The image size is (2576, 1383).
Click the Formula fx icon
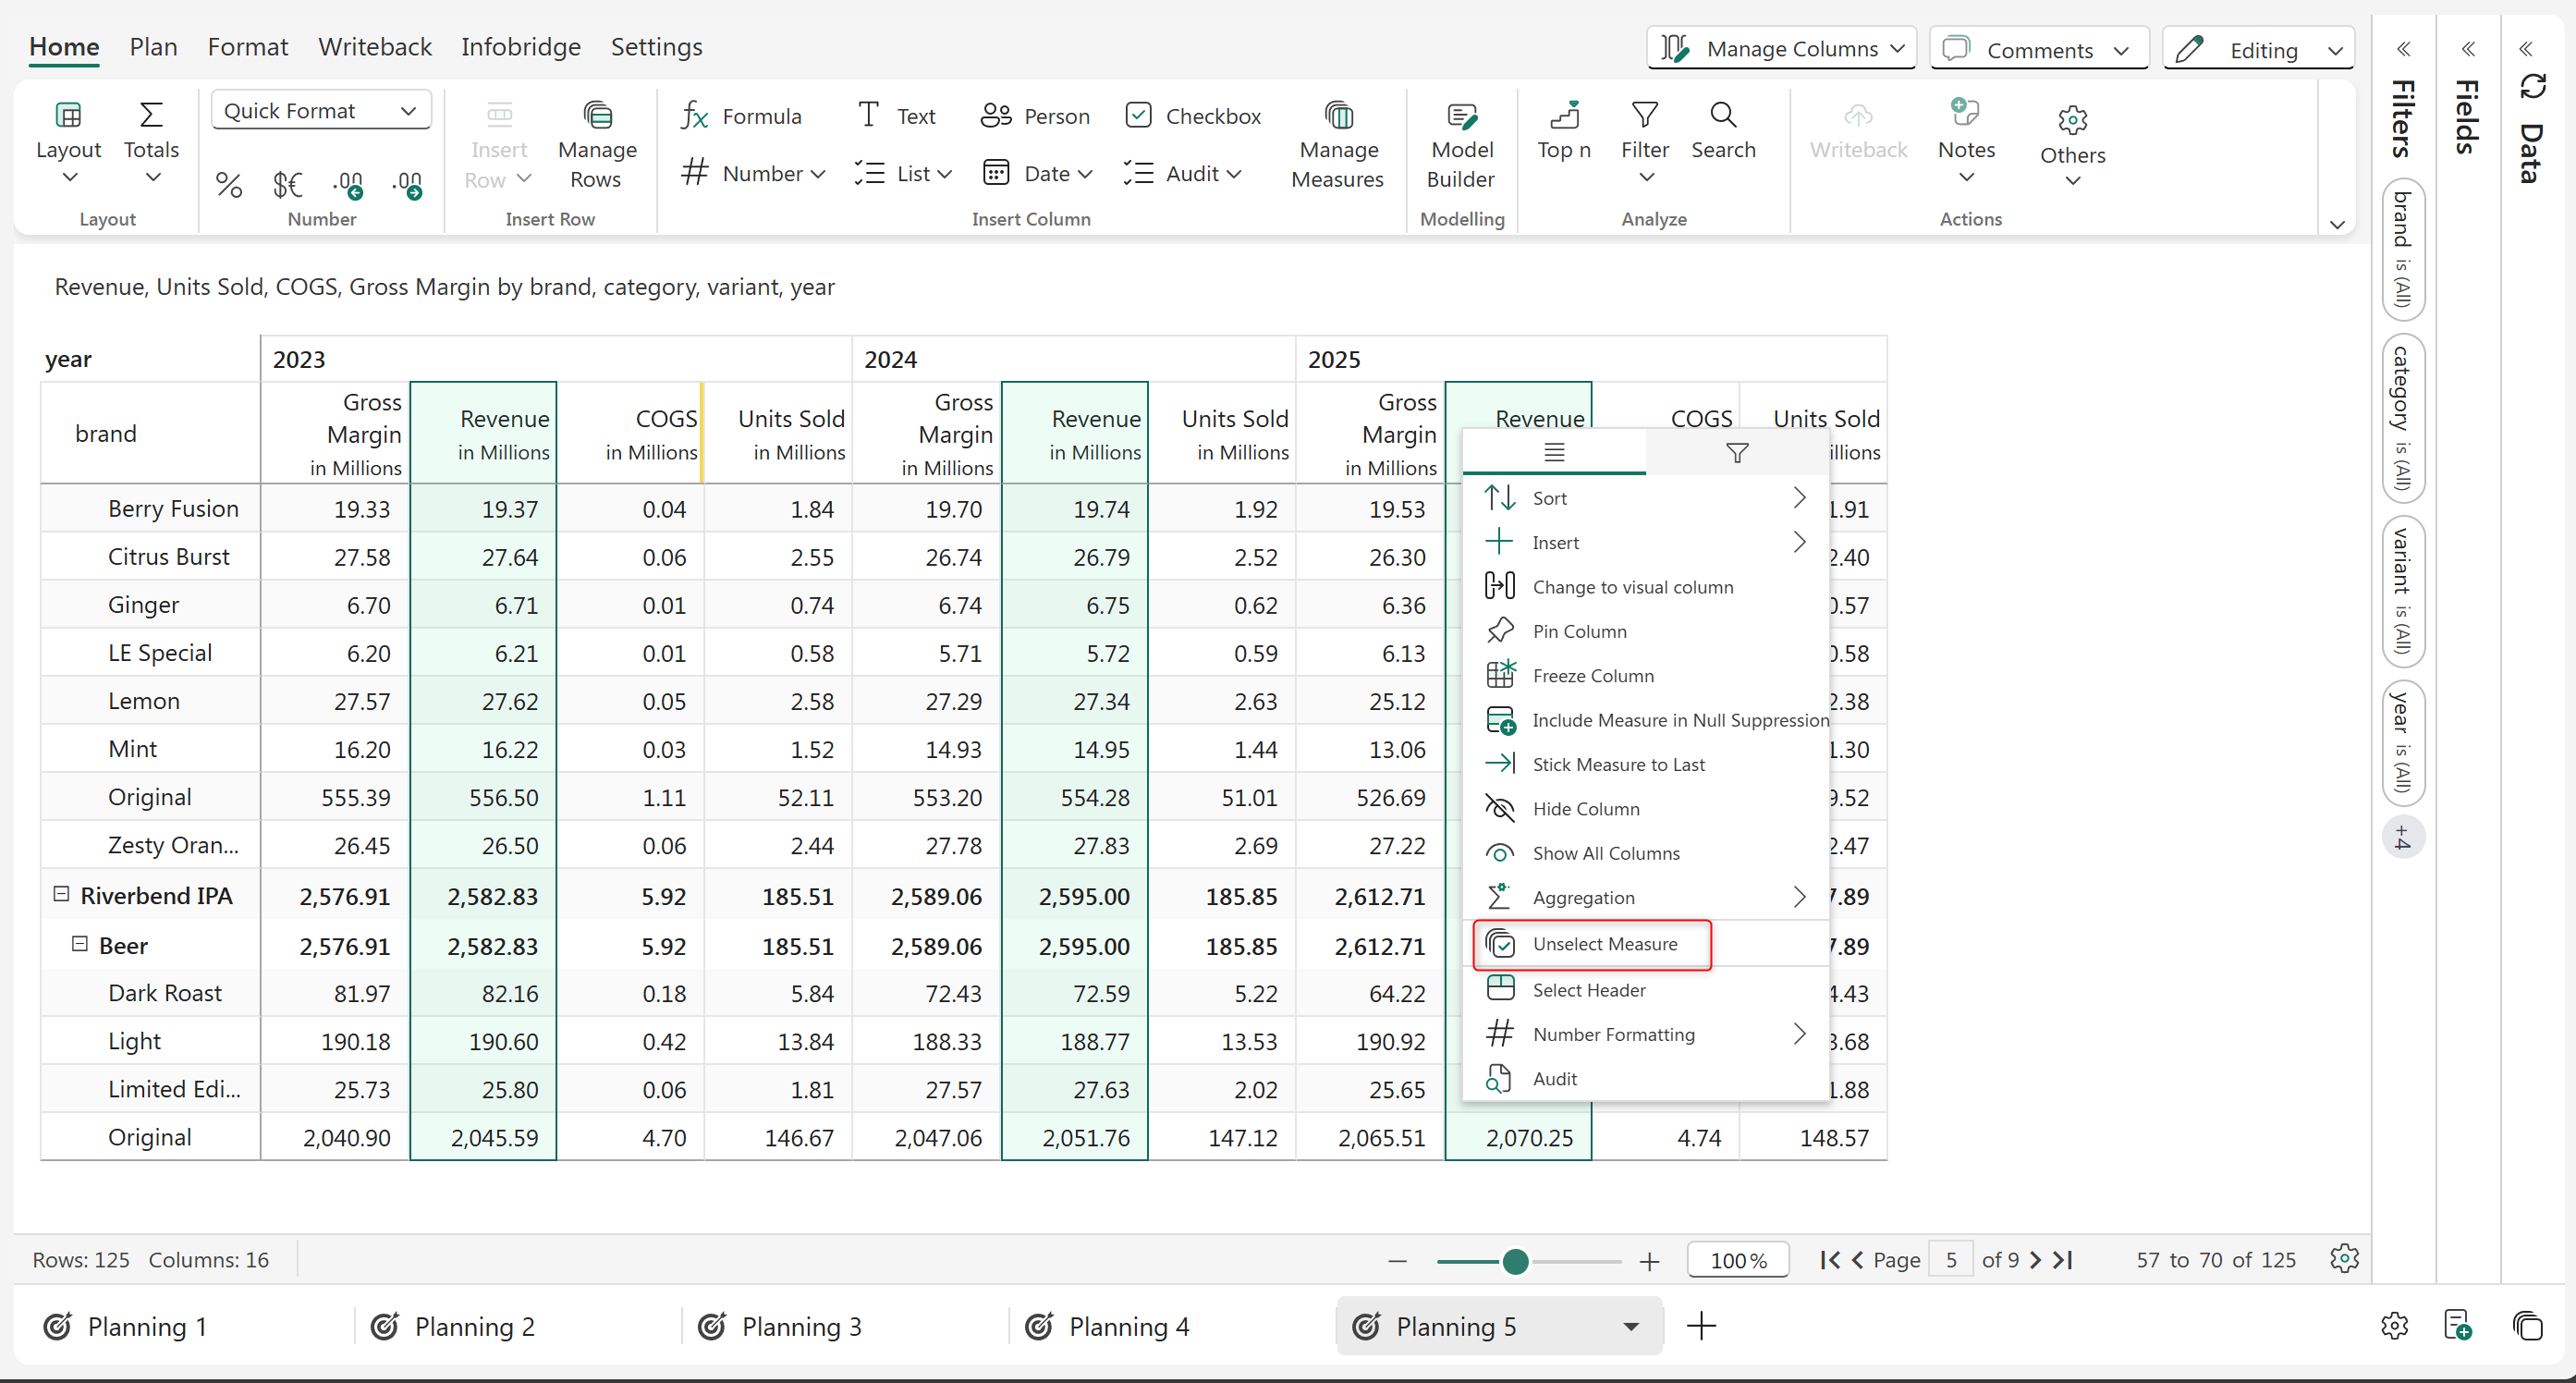(x=695, y=116)
